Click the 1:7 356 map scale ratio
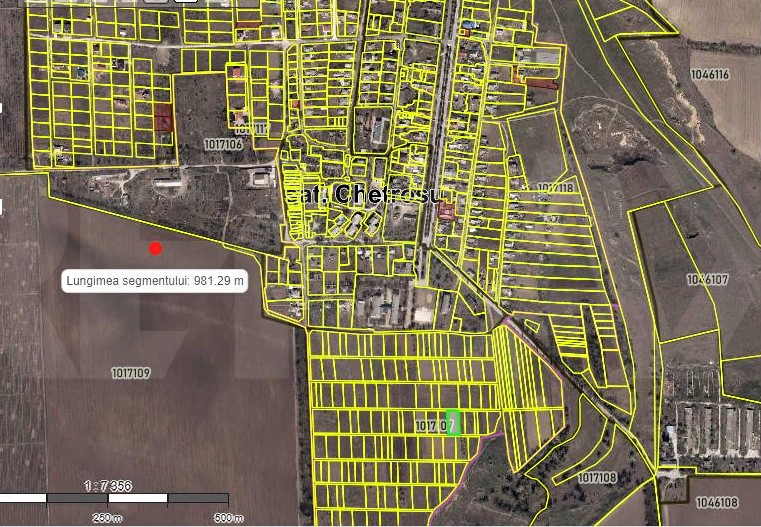761x527 pixels. pyautogui.click(x=108, y=485)
